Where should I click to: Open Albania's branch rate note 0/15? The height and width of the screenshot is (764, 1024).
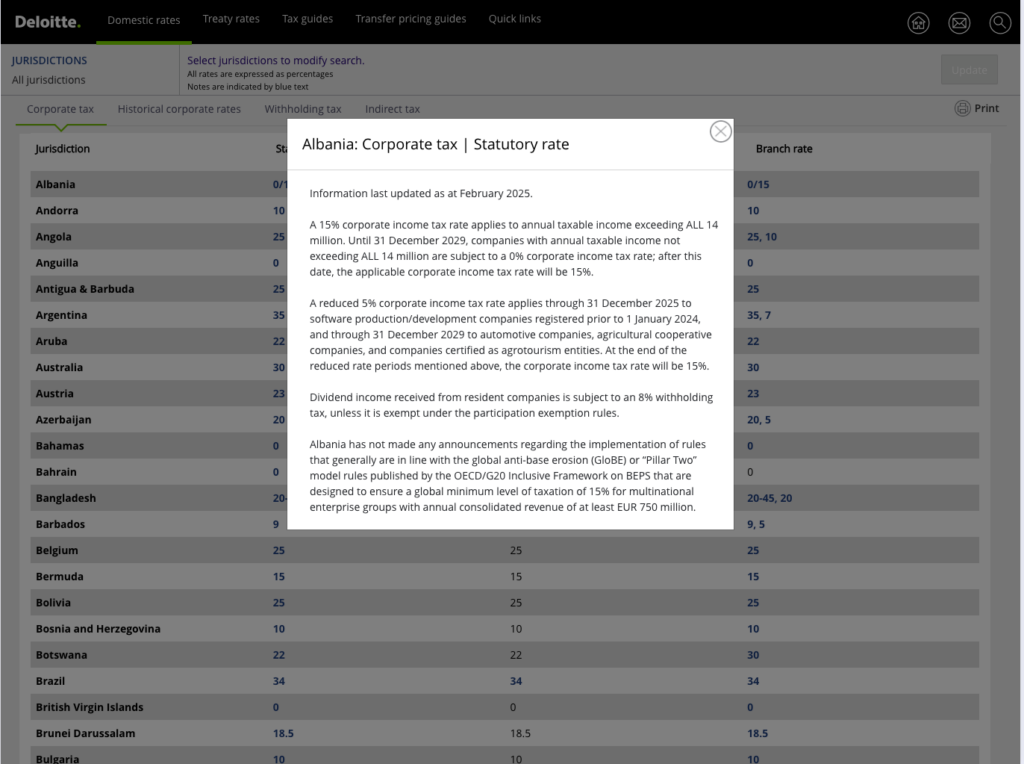coord(758,185)
